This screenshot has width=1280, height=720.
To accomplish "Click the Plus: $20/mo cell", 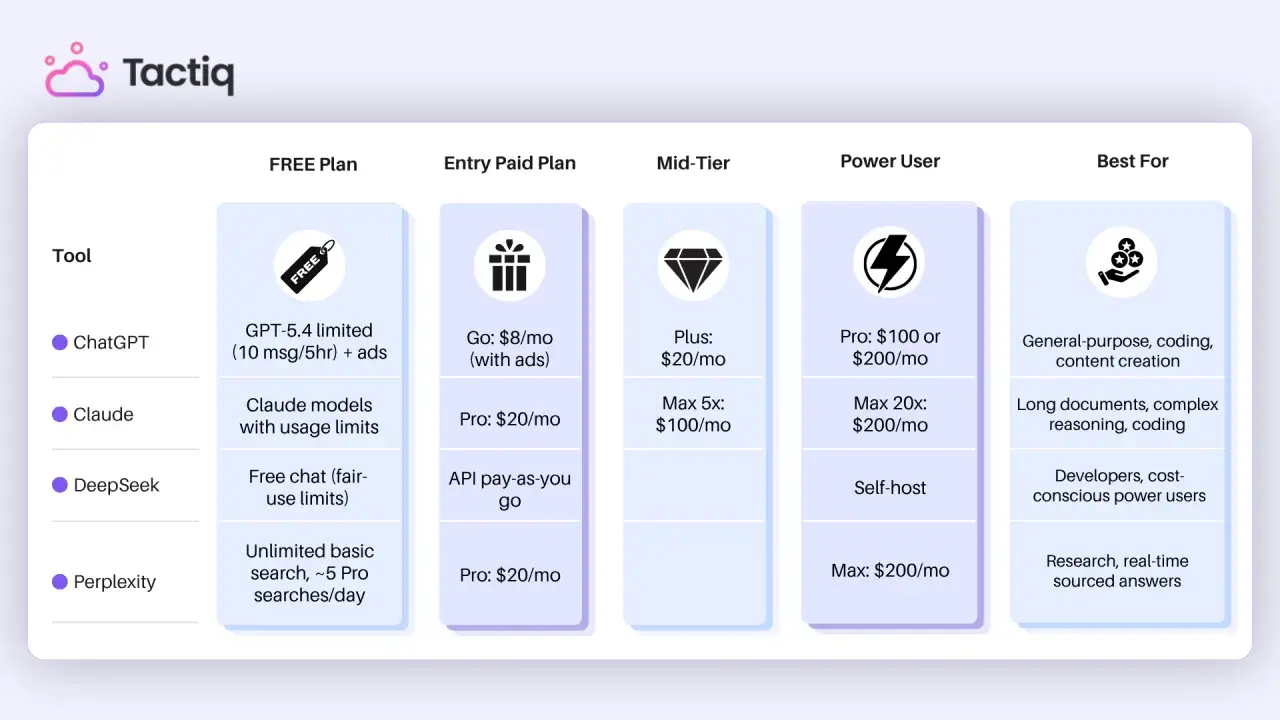I will point(693,348).
